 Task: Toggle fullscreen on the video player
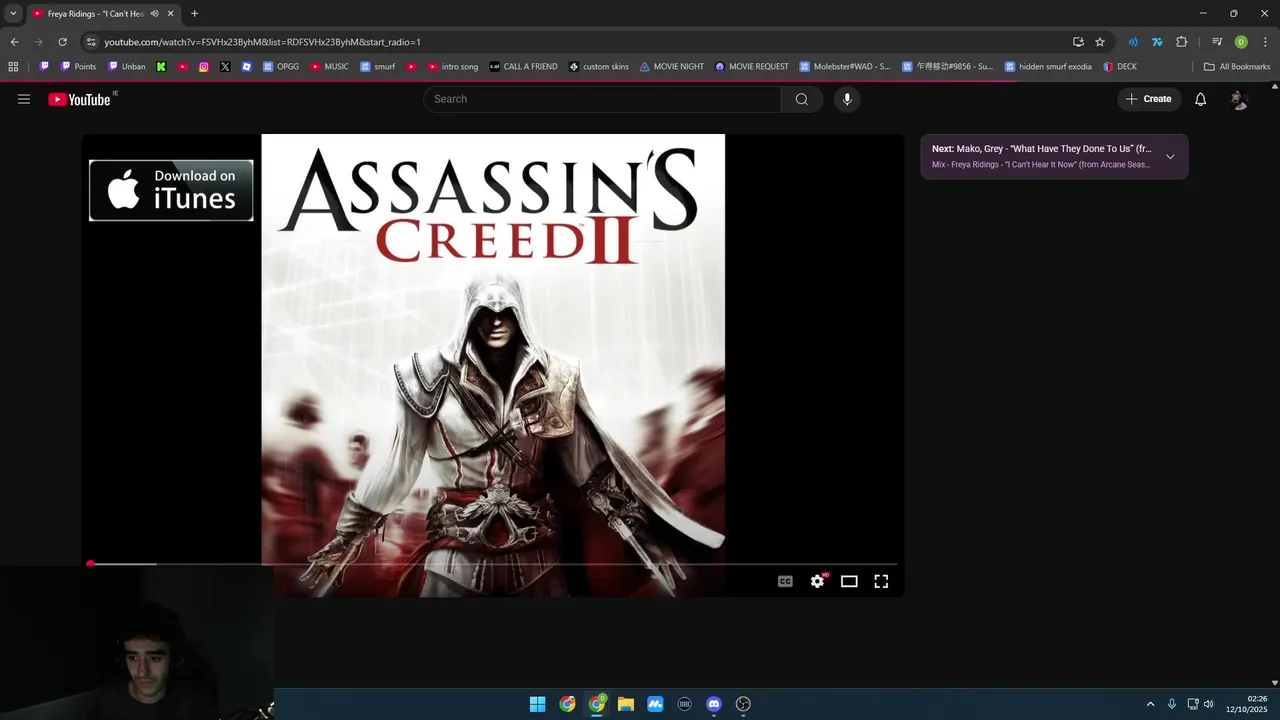coord(881,581)
